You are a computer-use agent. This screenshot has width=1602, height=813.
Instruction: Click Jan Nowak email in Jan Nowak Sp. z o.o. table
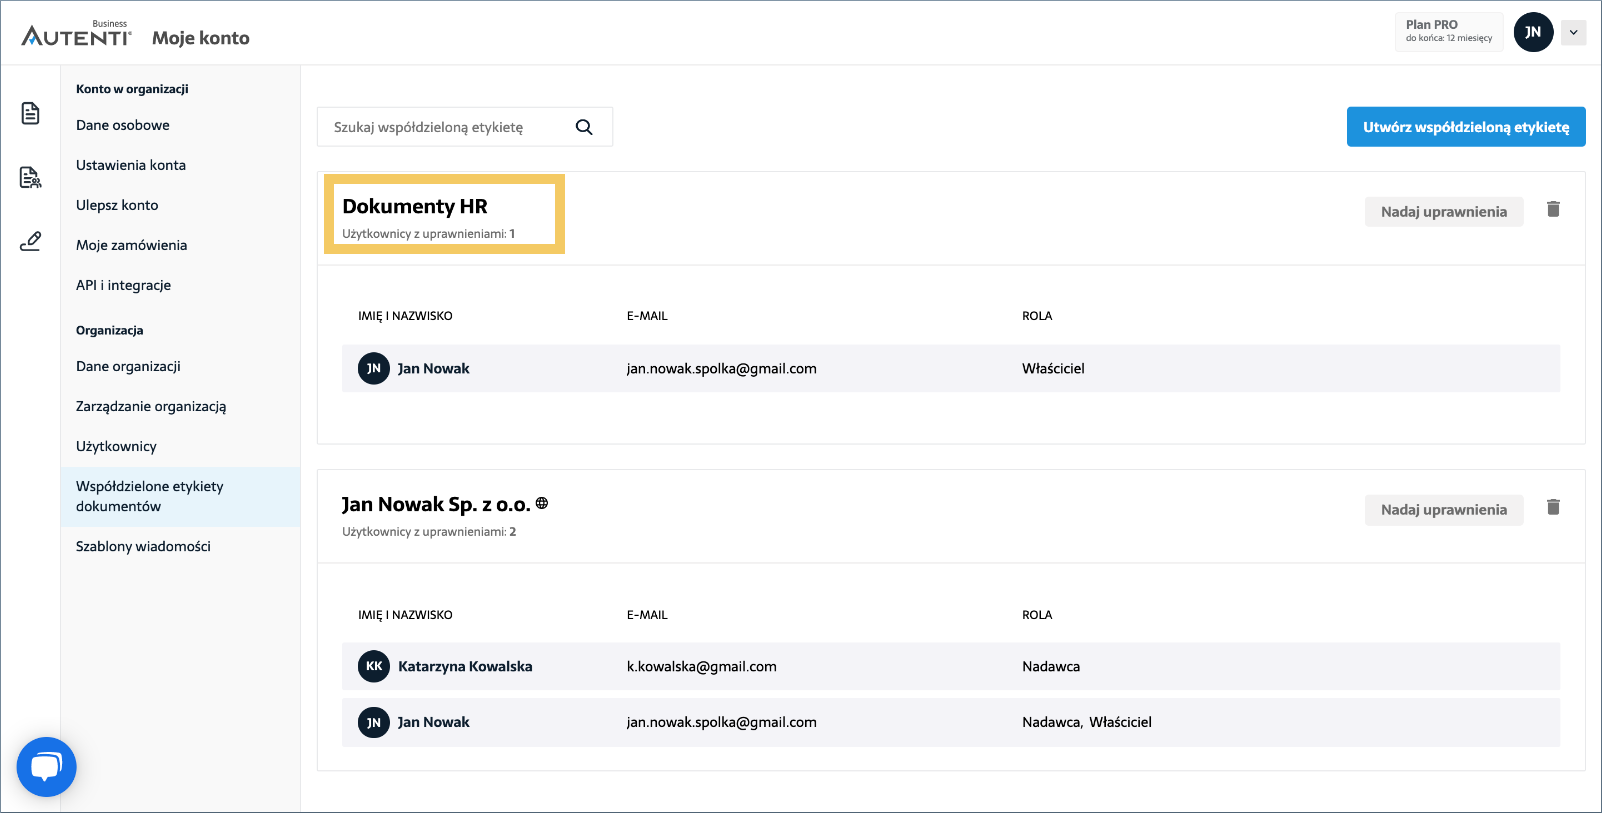722,722
